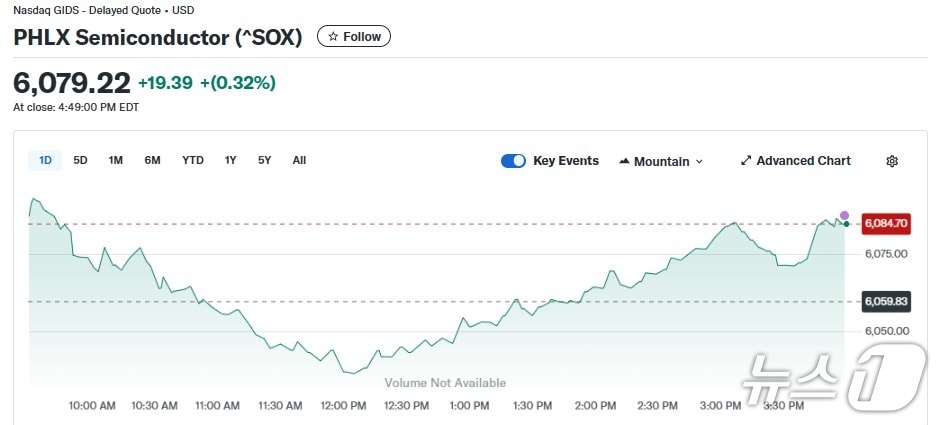Show YTD chart range
Screen dimensions: 940x425
pos(193,160)
